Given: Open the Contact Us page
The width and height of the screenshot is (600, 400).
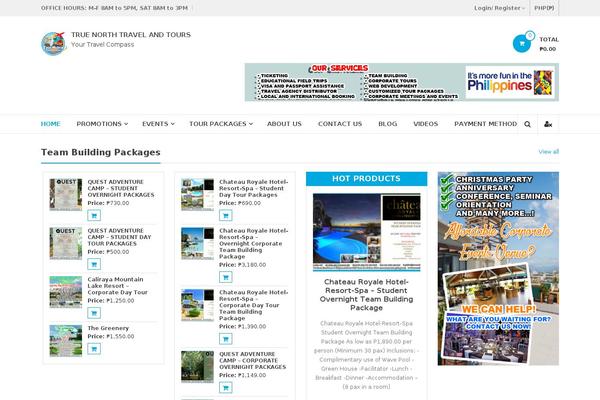Looking at the screenshot, I should pyautogui.click(x=340, y=124).
